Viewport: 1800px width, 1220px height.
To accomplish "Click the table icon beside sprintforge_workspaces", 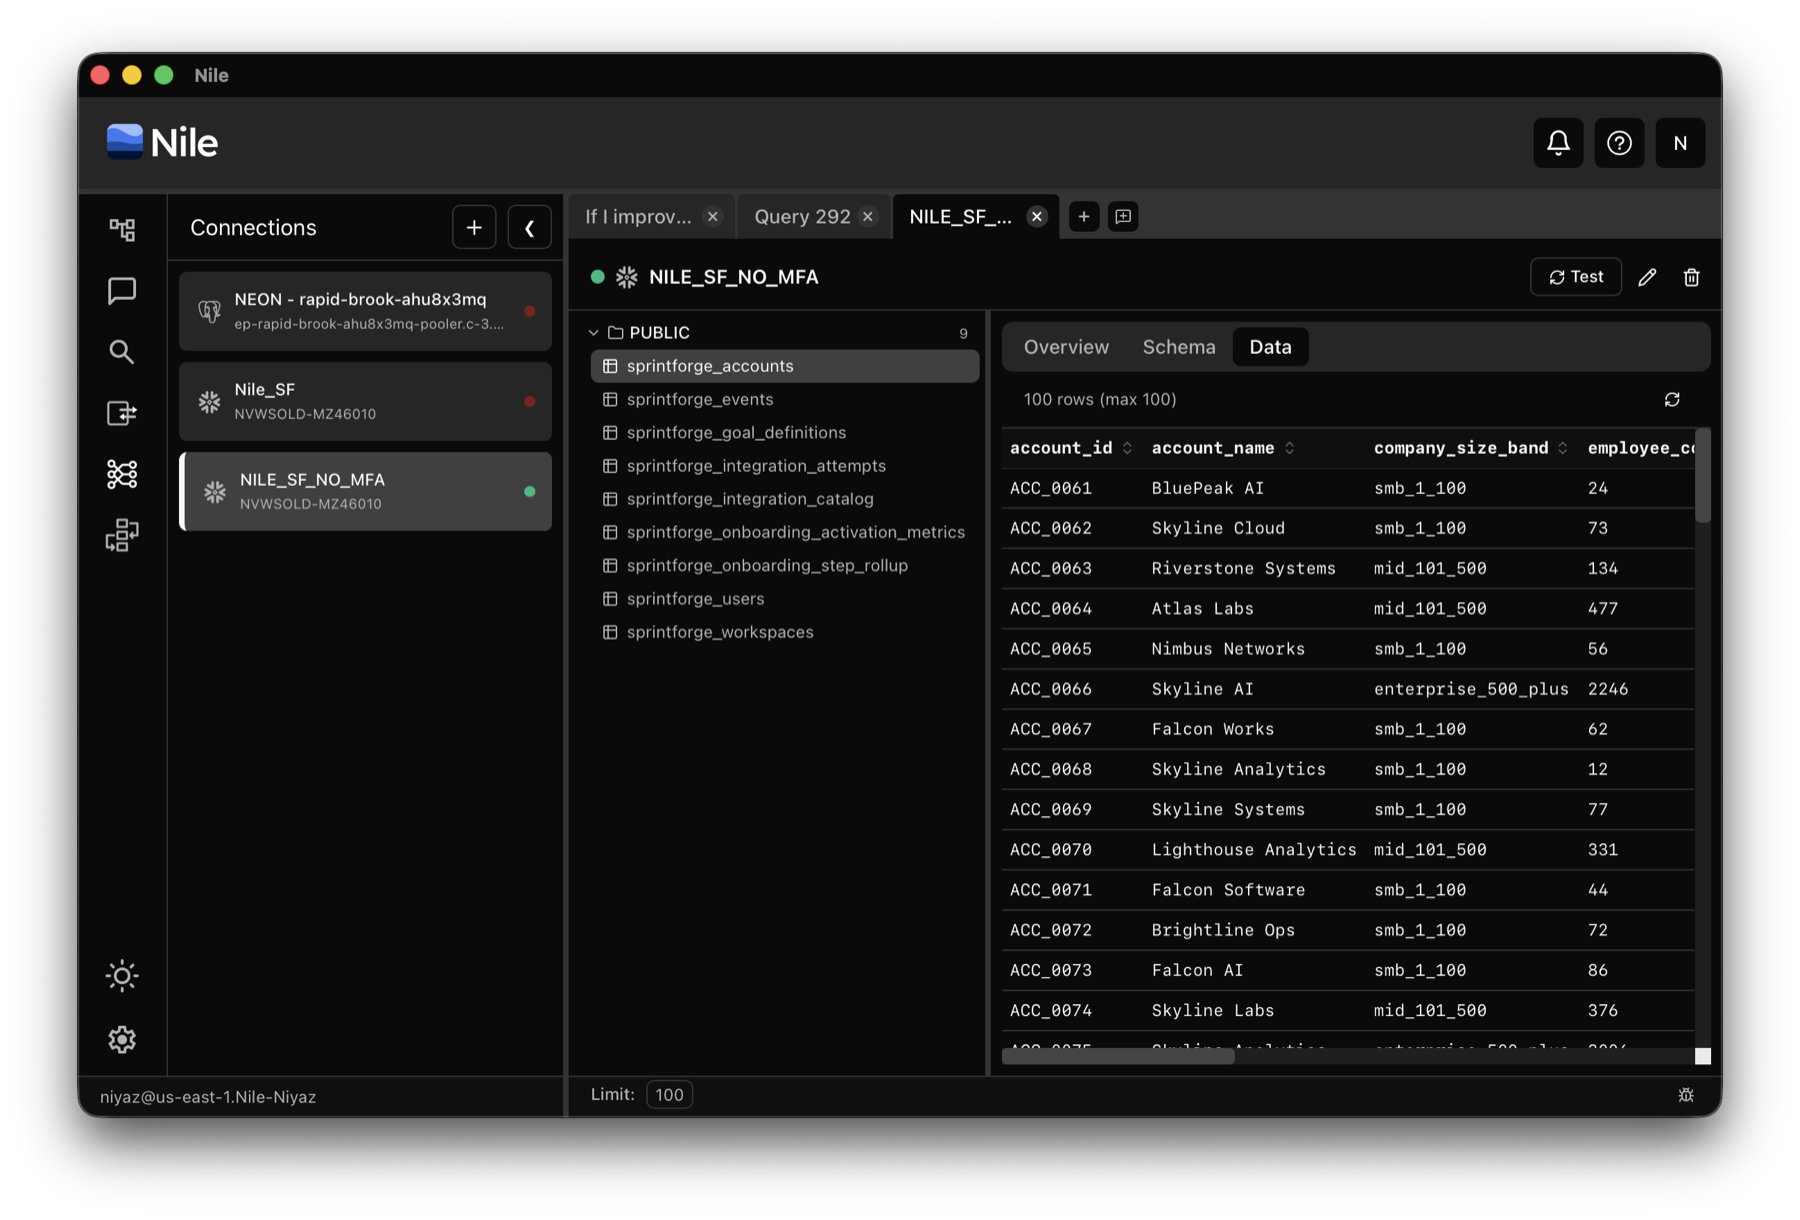I will [610, 632].
